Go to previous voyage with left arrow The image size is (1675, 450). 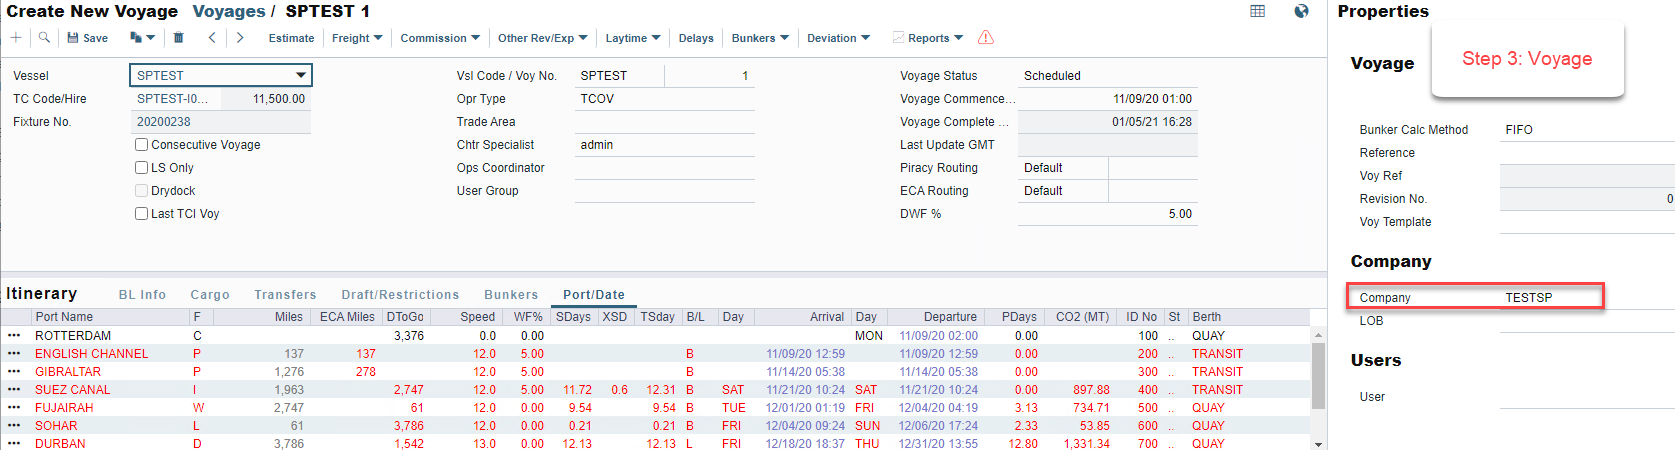tap(212, 38)
